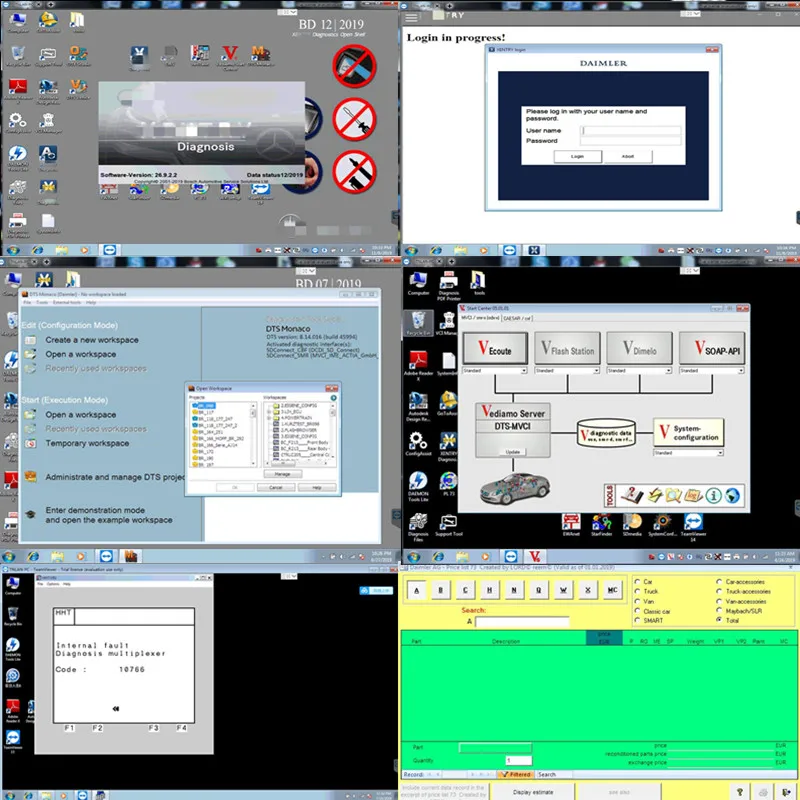Open the magnifier folder icon in Vediamo Tools

click(673, 495)
